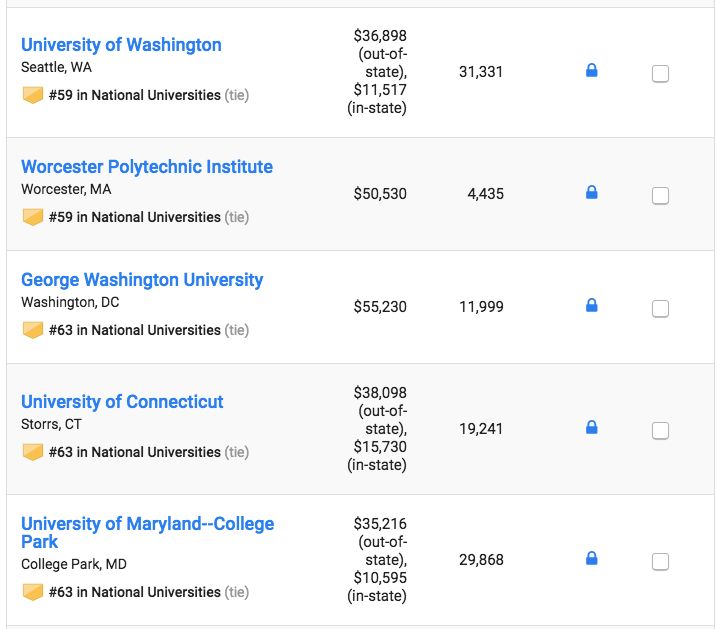The image size is (717, 629).
Task: Visit the University of Maryland--College Park link
Action: (x=147, y=524)
